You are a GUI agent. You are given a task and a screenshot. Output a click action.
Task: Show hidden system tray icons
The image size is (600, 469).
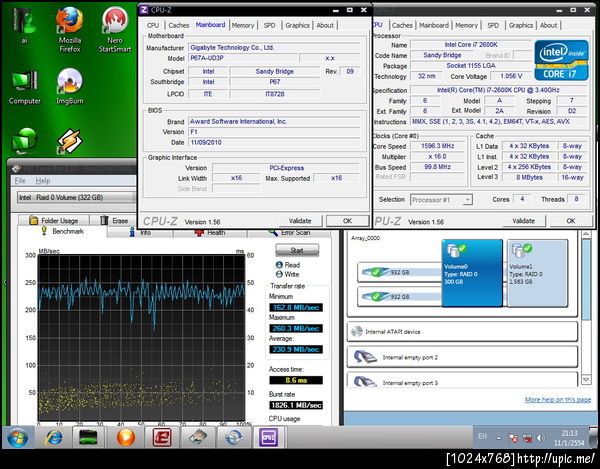(x=499, y=438)
